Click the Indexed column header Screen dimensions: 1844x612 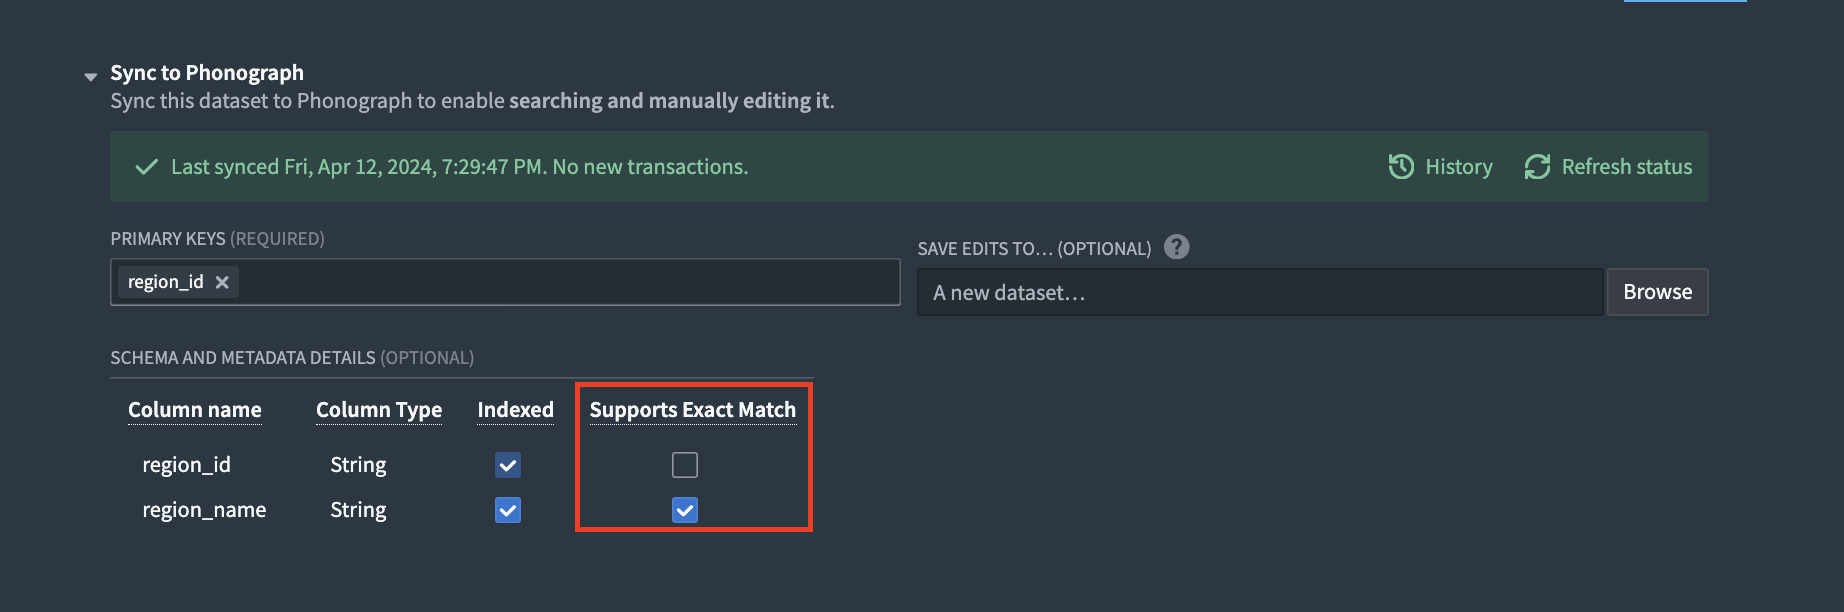point(515,410)
